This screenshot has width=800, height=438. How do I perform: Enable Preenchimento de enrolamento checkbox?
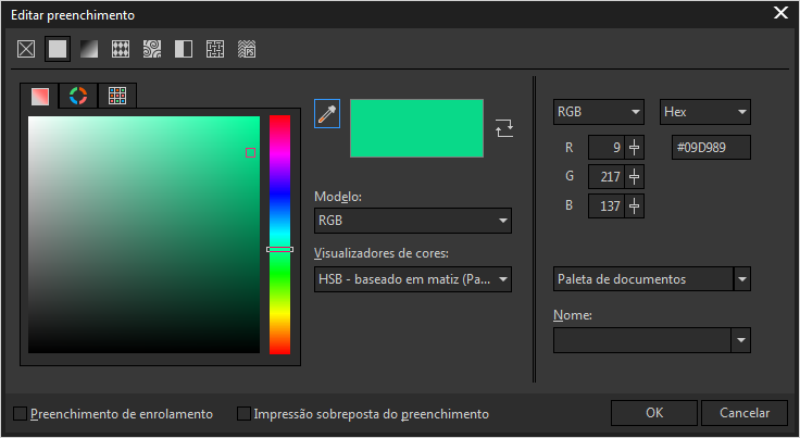click(20, 413)
